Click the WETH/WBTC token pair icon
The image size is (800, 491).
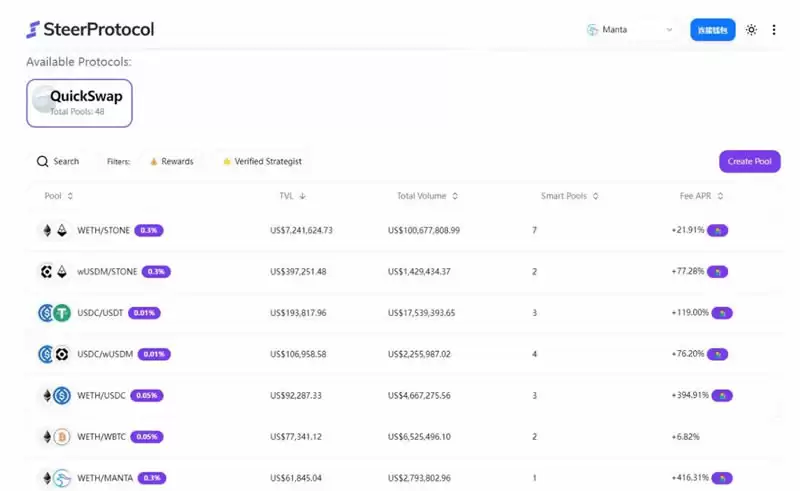click(53, 437)
